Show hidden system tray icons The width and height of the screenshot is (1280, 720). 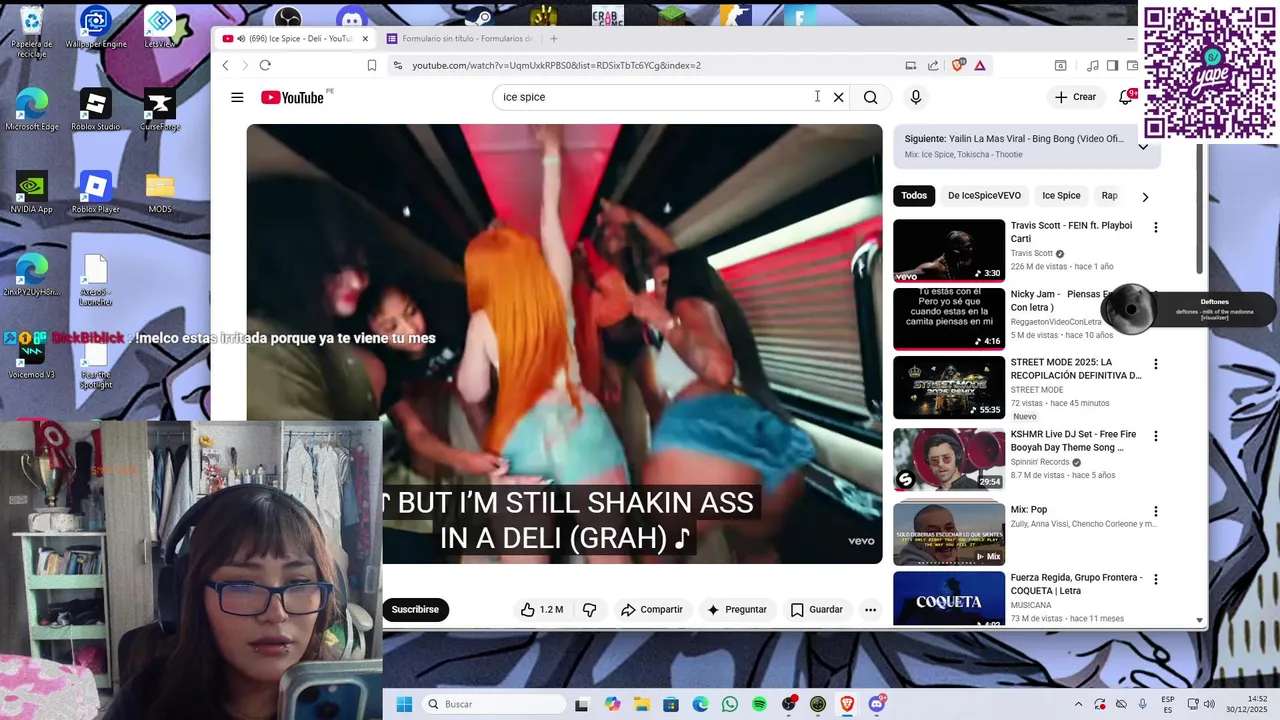click(x=1078, y=704)
